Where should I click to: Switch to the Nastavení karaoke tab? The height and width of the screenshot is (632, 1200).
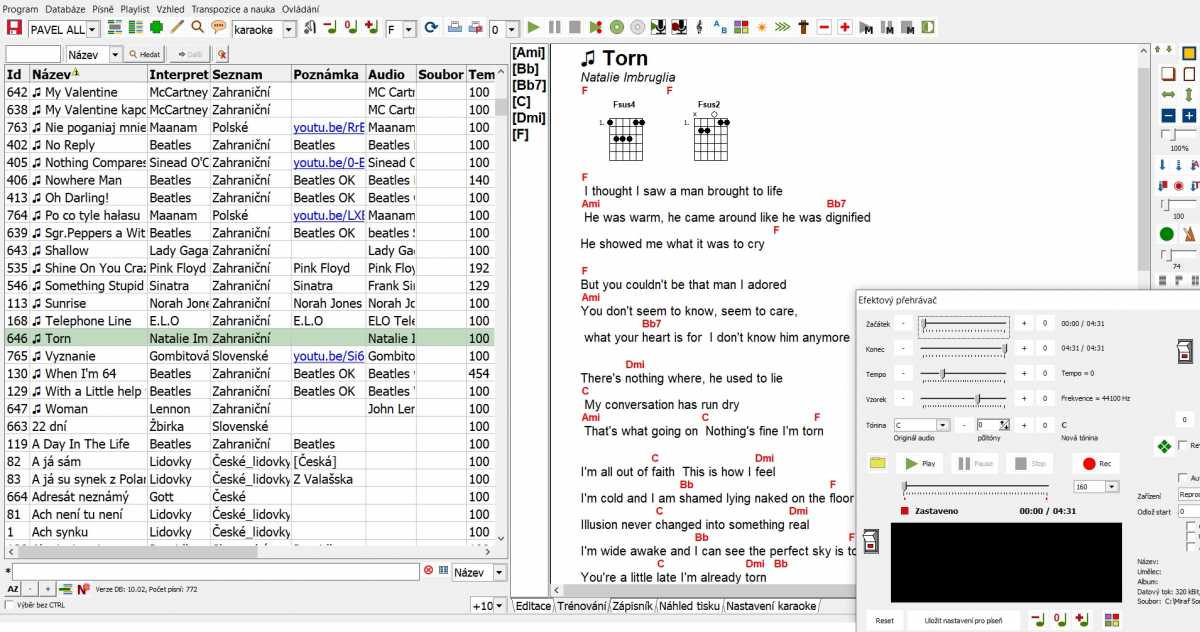coord(770,606)
